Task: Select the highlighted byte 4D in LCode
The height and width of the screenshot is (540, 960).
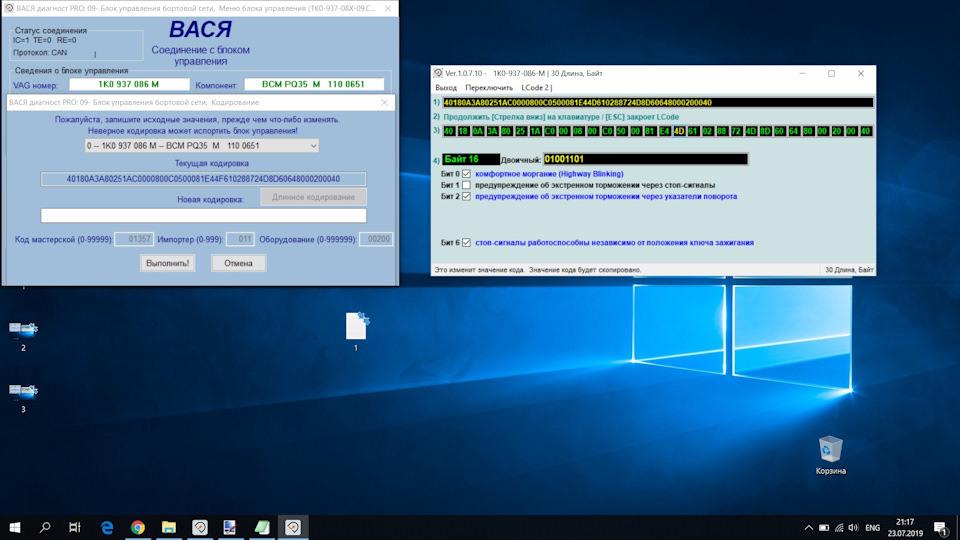Action: [678, 131]
